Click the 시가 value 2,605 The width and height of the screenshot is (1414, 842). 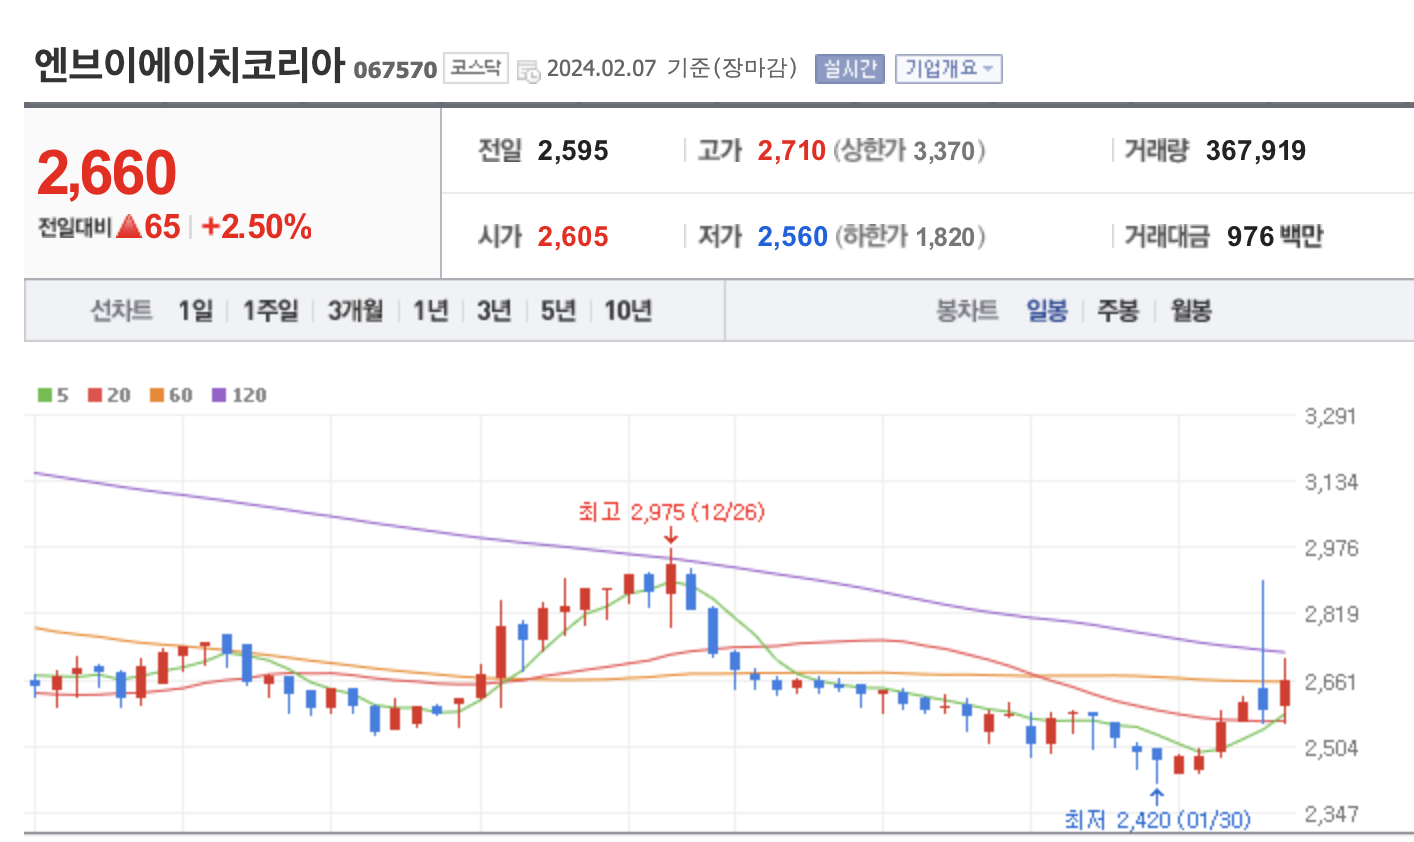573,237
